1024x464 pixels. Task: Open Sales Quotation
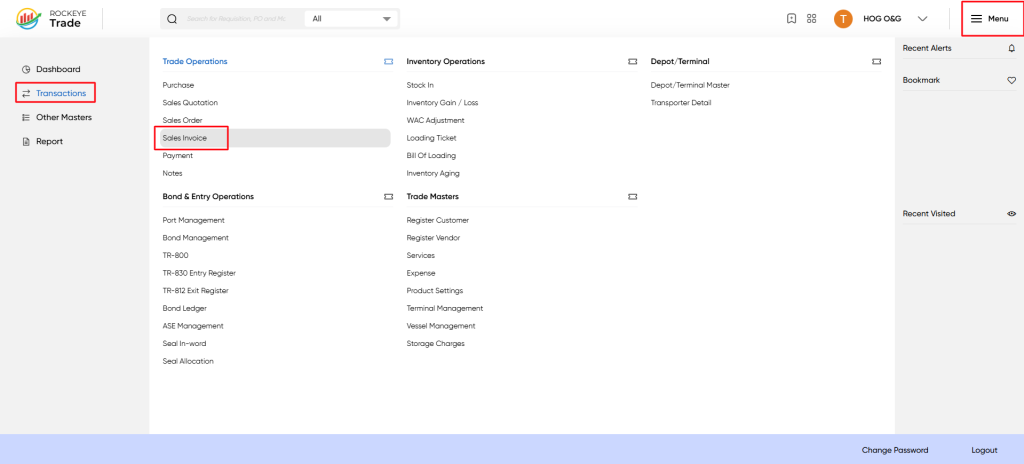[x=190, y=103]
